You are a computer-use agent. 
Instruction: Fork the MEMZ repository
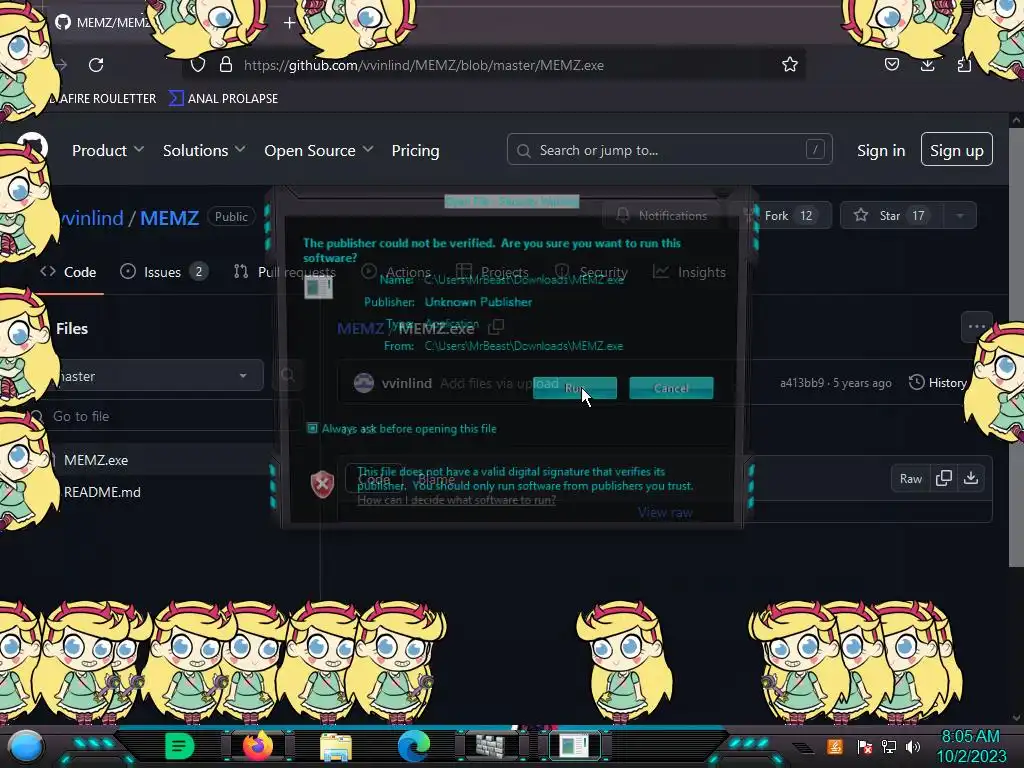point(788,216)
